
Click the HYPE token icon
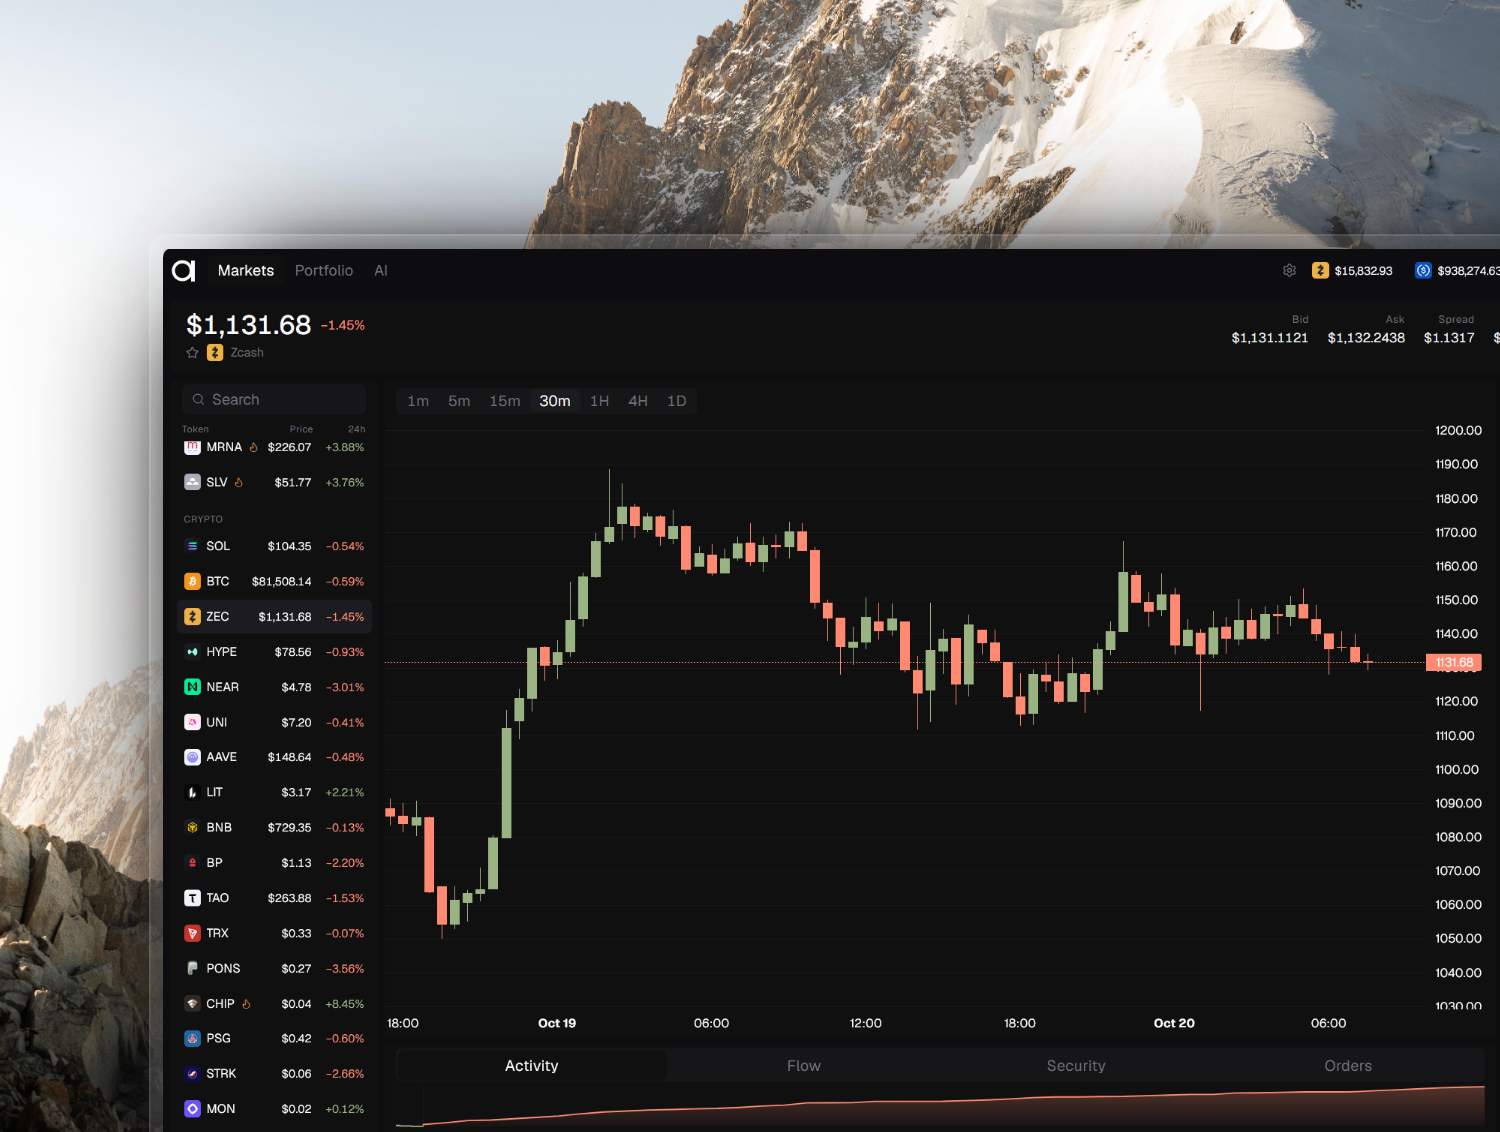[192, 652]
